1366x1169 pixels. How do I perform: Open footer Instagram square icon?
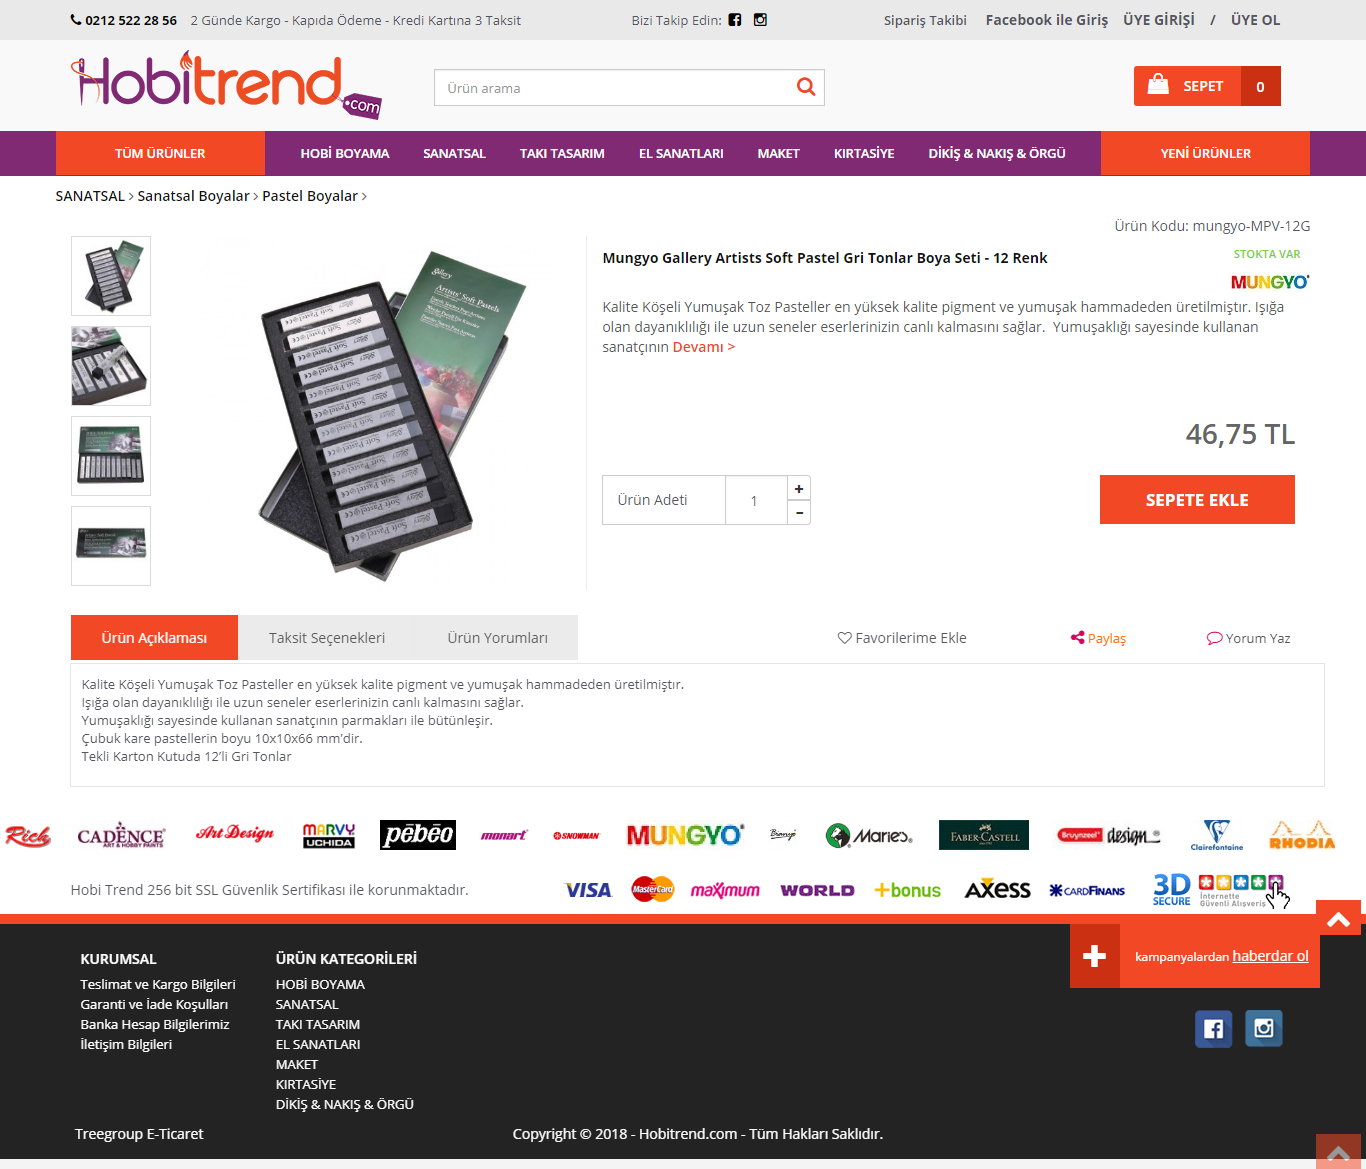click(x=1264, y=1029)
